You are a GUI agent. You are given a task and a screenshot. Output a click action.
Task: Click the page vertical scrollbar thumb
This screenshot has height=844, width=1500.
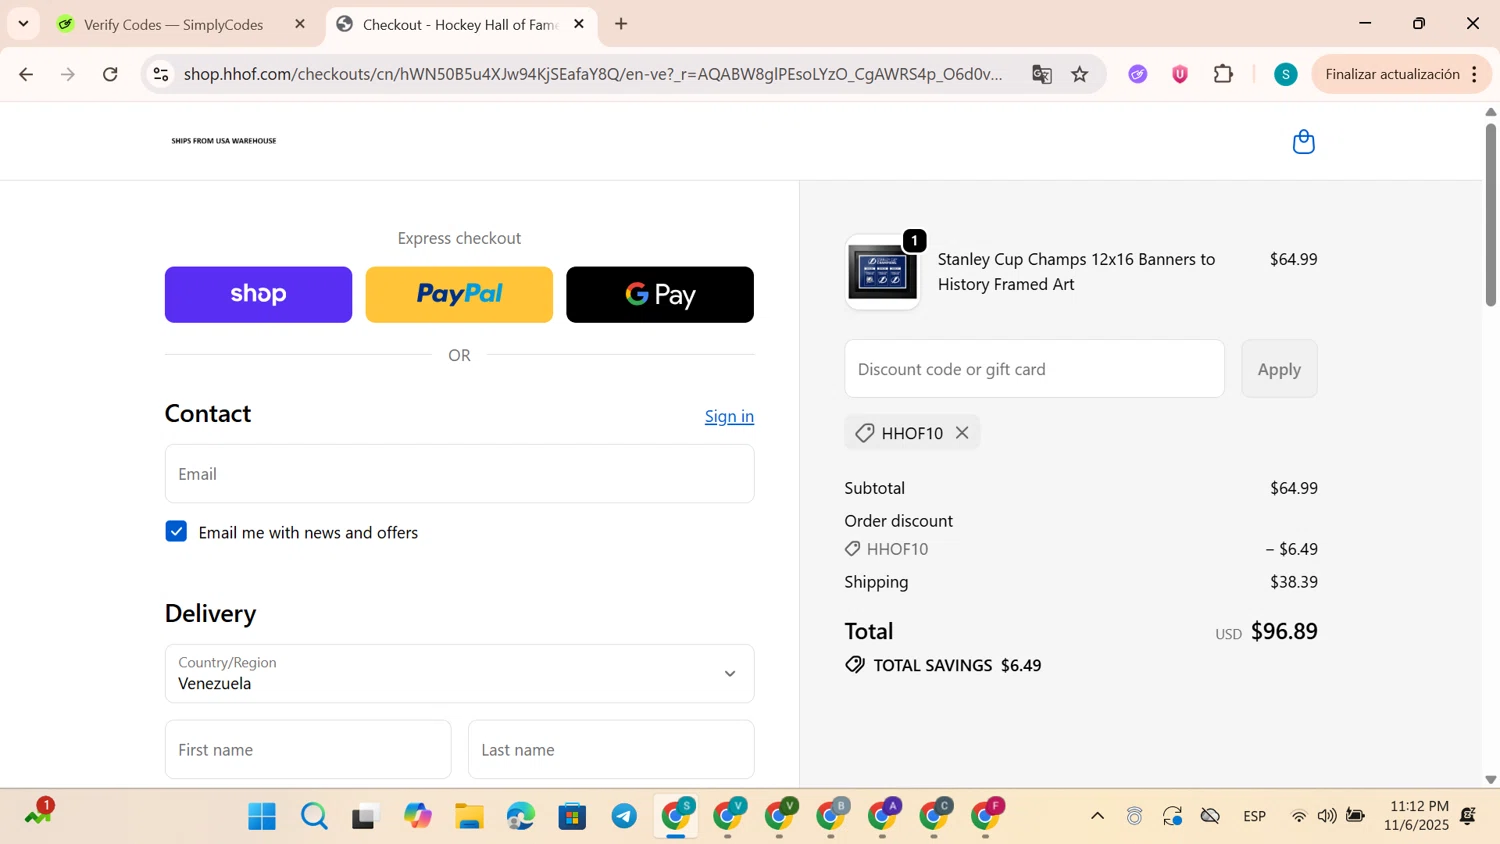click(1490, 214)
